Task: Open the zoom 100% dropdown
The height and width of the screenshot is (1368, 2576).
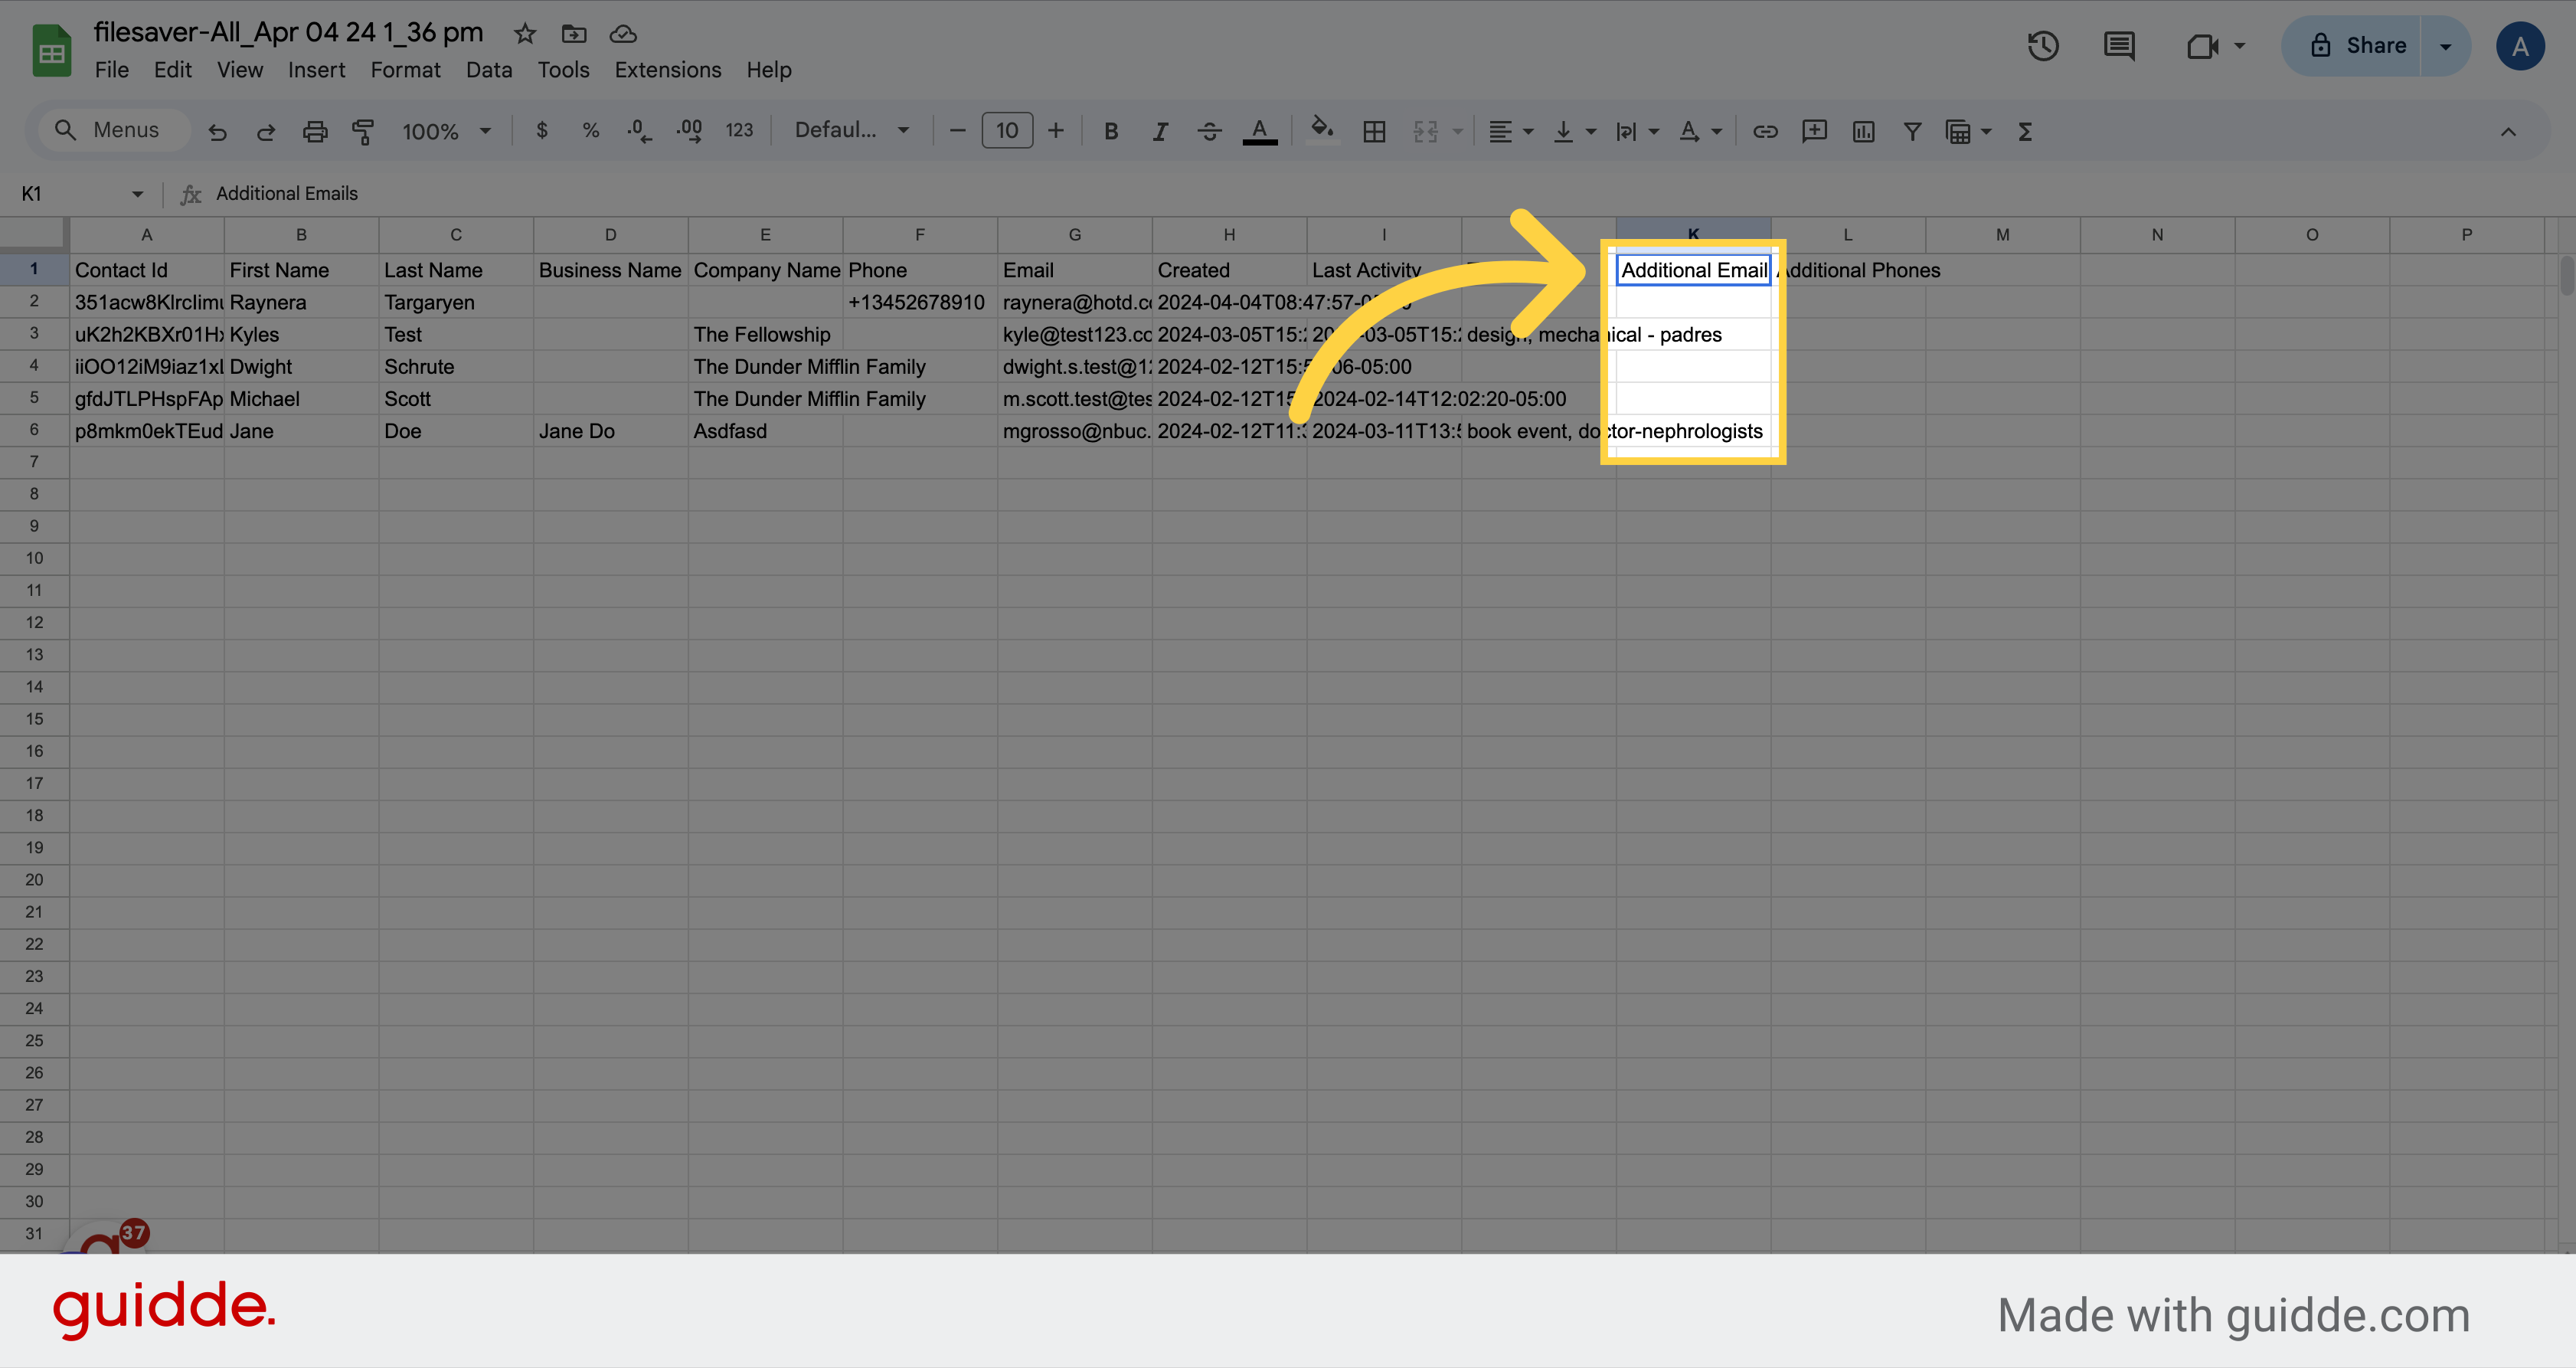Action: click(x=446, y=131)
